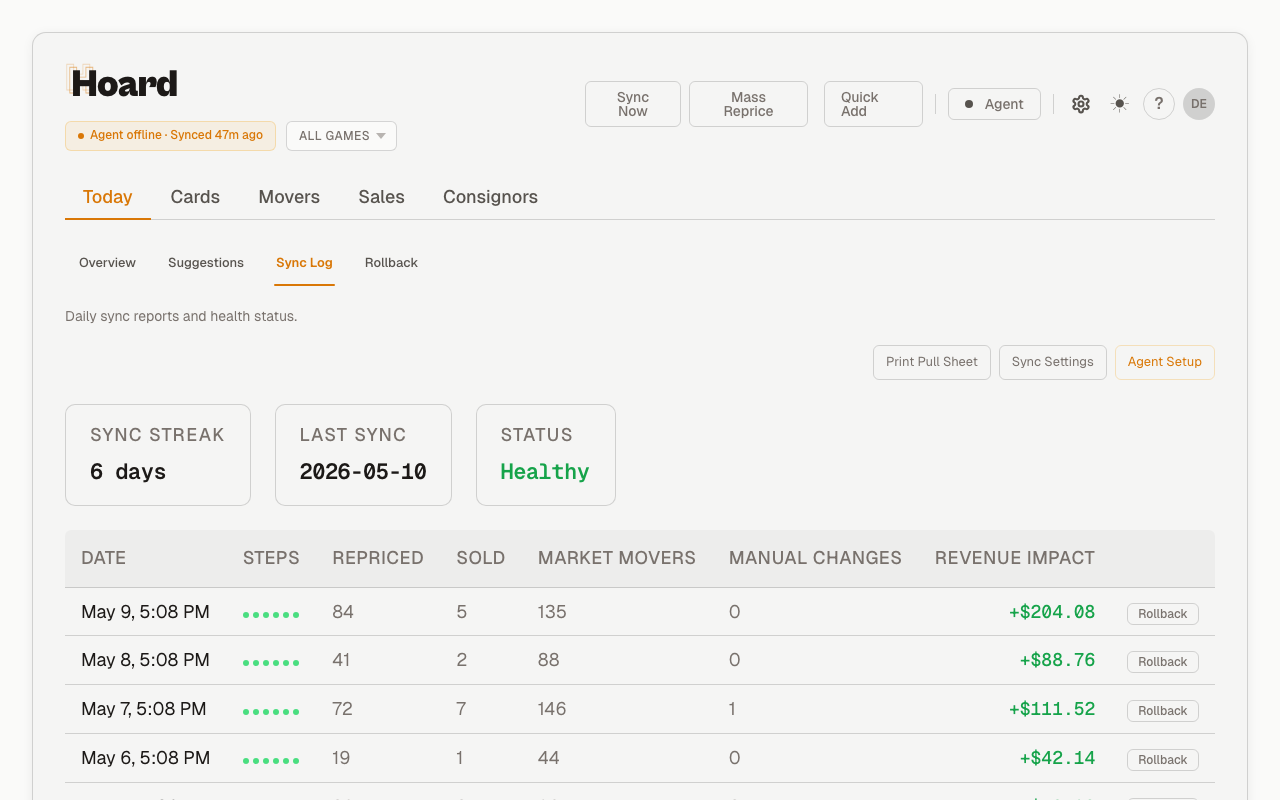Click the Hoard logo
The height and width of the screenshot is (800, 1280).
pyautogui.click(x=122, y=83)
